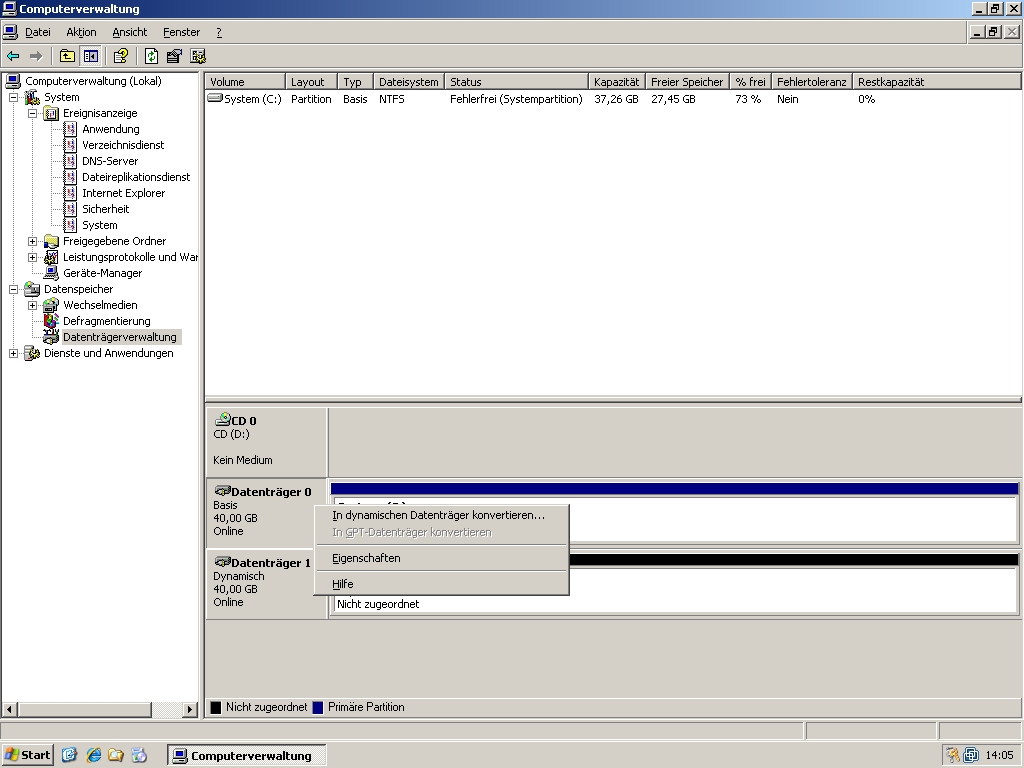The height and width of the screenshot is (768, 1024).
Task: Click the Internet Explorer taskbar quick-launch icon
Action: 93,755
